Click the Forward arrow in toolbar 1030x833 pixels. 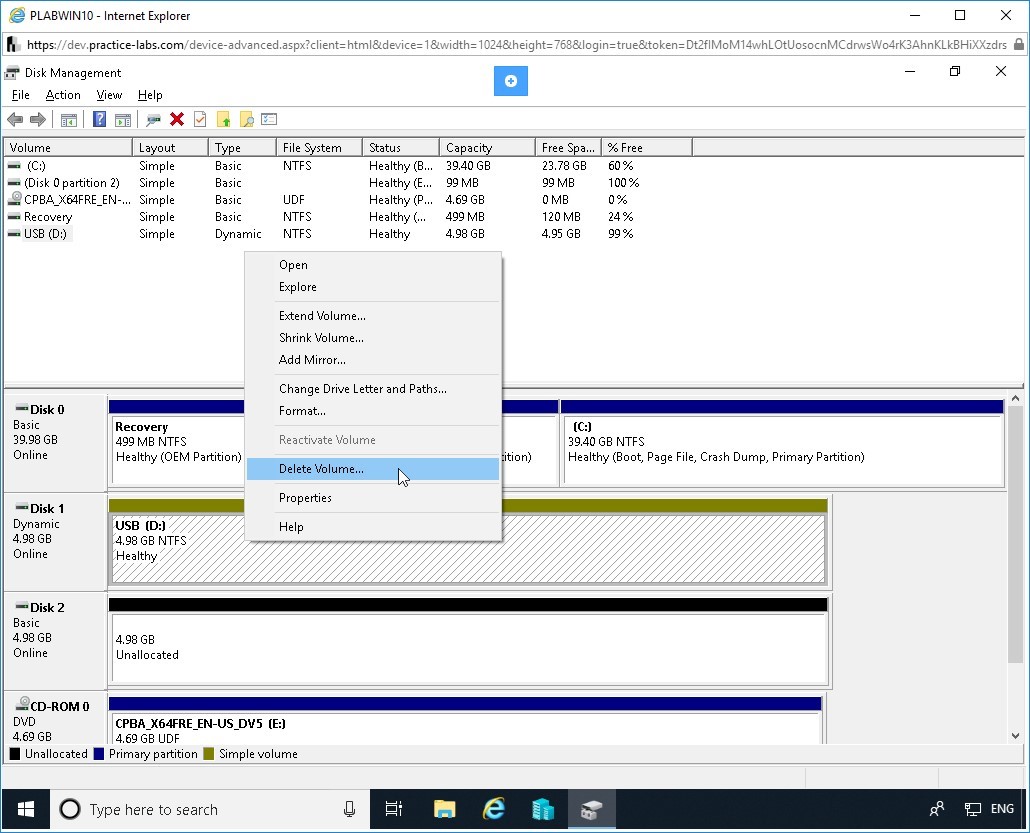tap(37, 120)
